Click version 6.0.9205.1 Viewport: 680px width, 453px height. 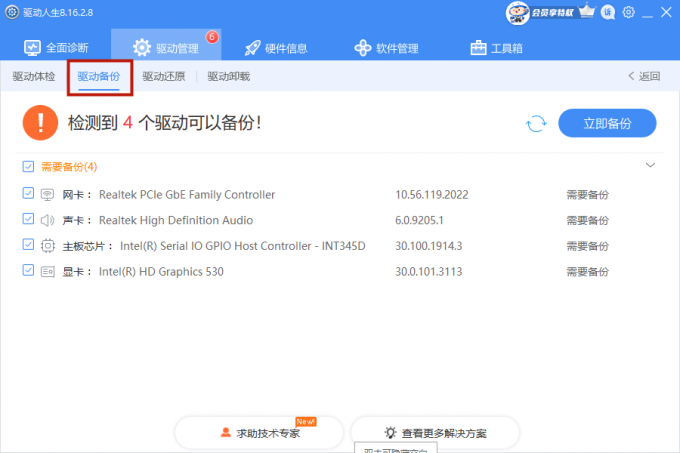[419, 220]
